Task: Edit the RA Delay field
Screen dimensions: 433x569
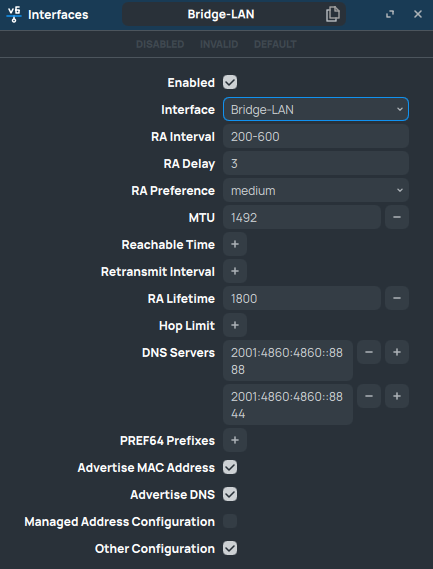Action: pos(316,163)
